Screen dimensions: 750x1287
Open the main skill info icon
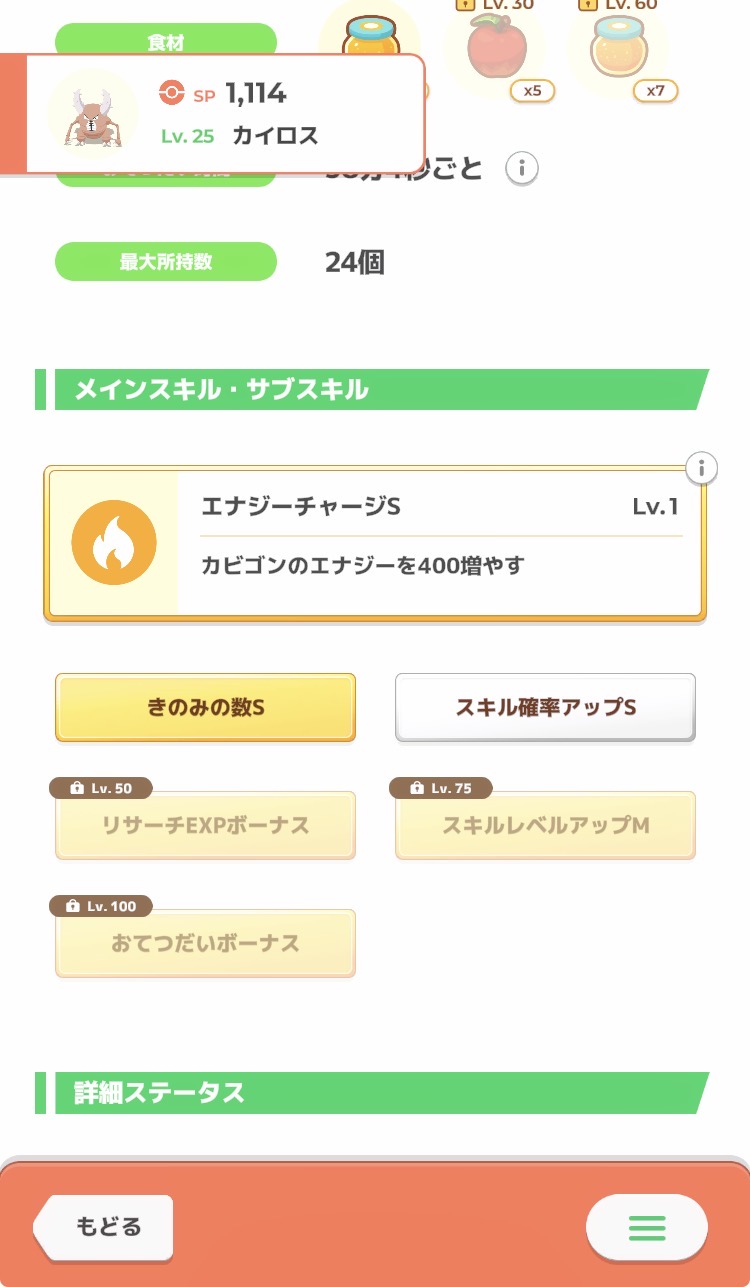tap(702, 467)
